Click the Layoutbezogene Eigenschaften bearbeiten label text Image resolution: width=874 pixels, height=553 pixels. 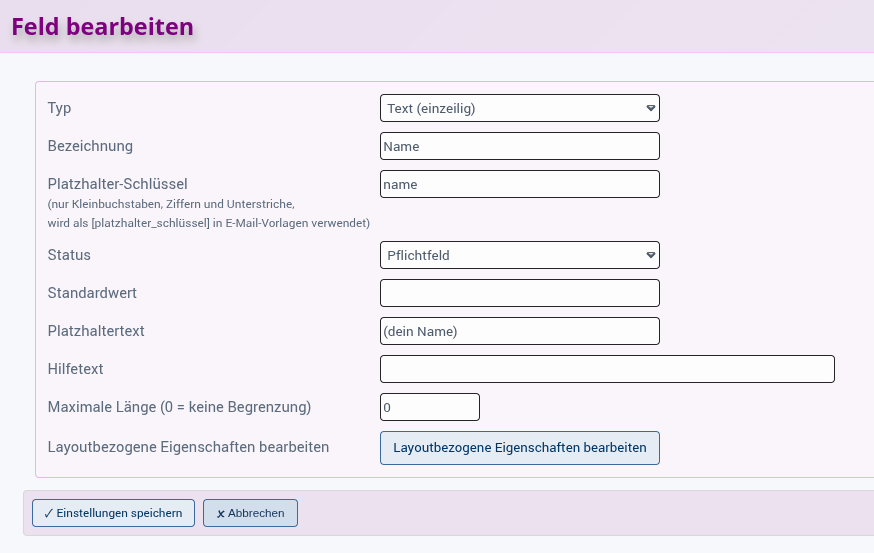click(188, 447)
